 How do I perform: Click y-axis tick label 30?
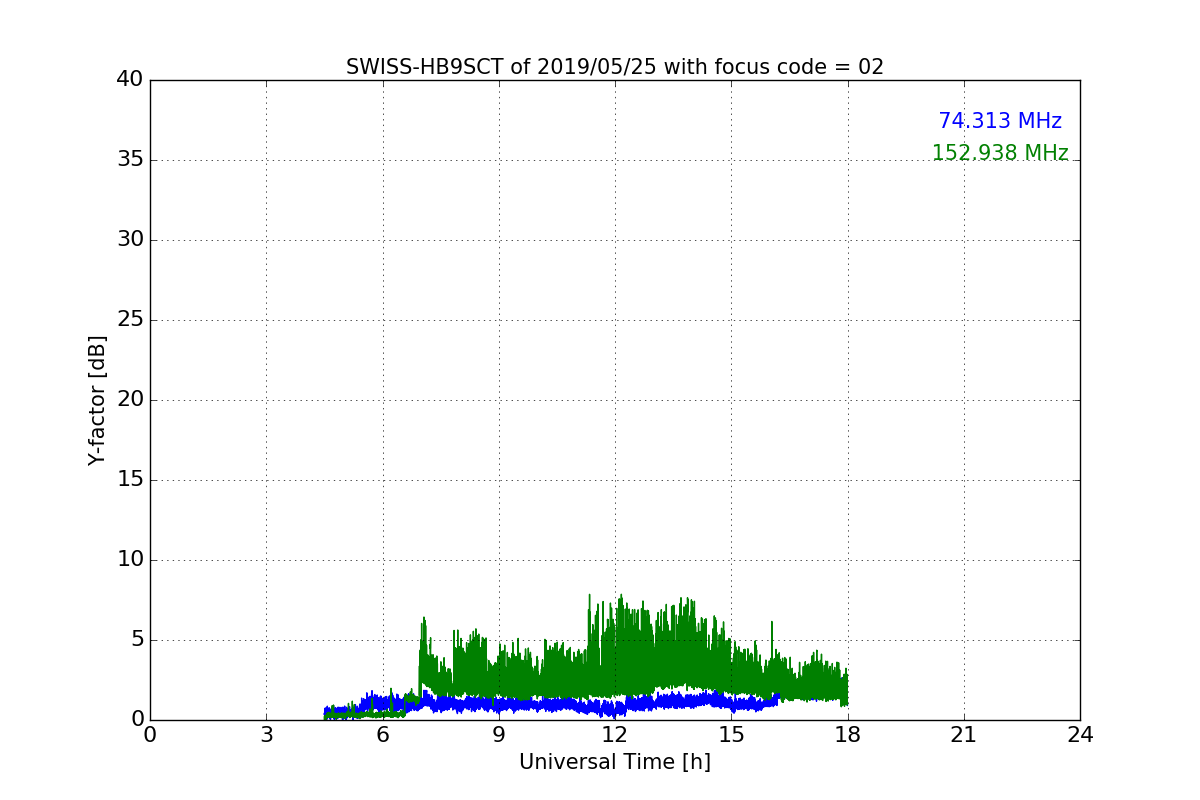tap(130, 240)
